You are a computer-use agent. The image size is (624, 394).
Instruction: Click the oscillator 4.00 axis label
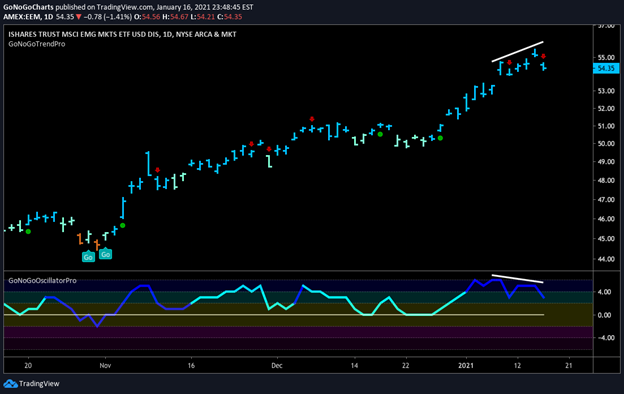coord(604,292)
